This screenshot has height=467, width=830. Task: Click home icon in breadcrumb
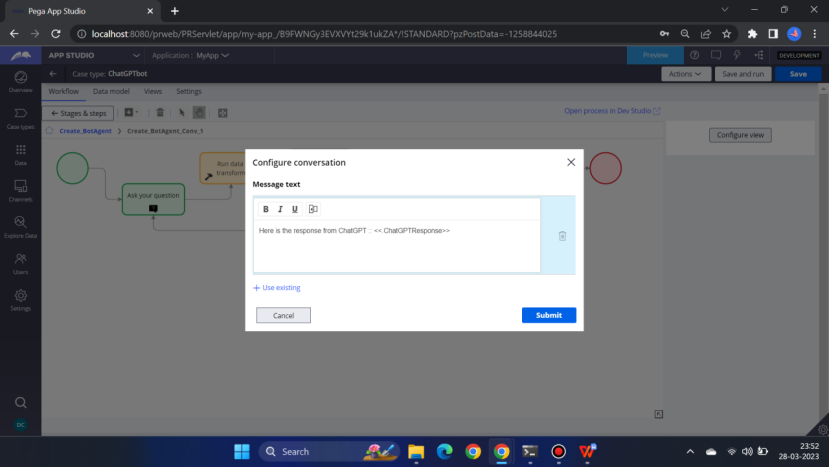tap(49, 130)
